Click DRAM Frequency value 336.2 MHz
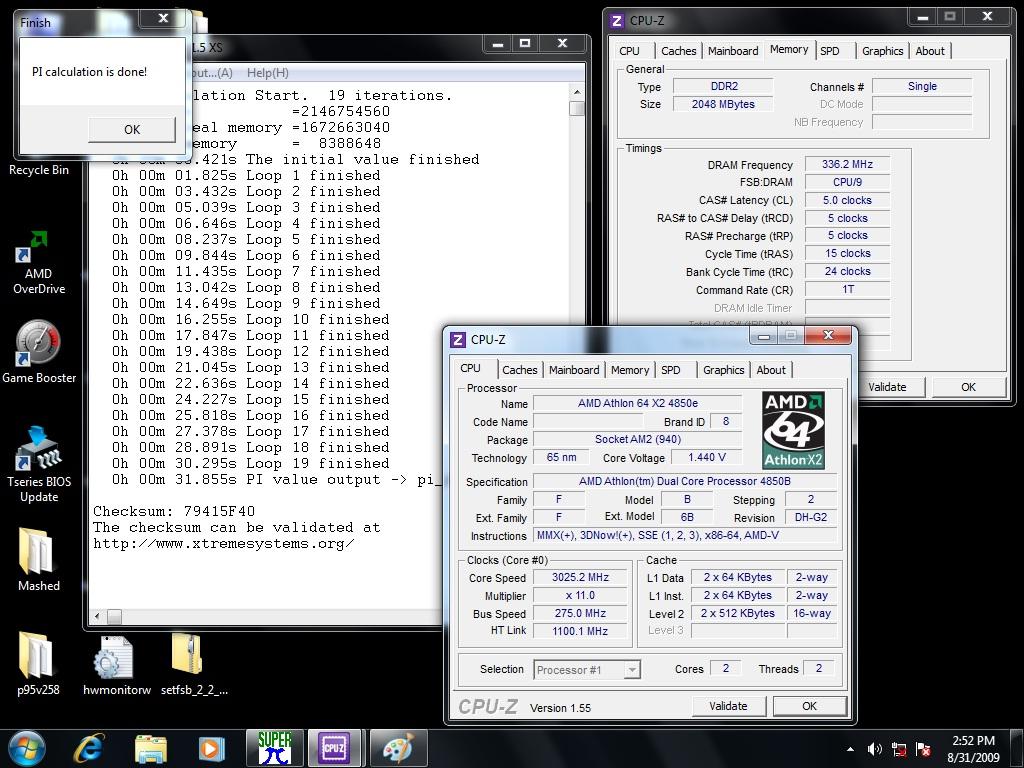This screenshot has height=768, width=1024. 847,165
